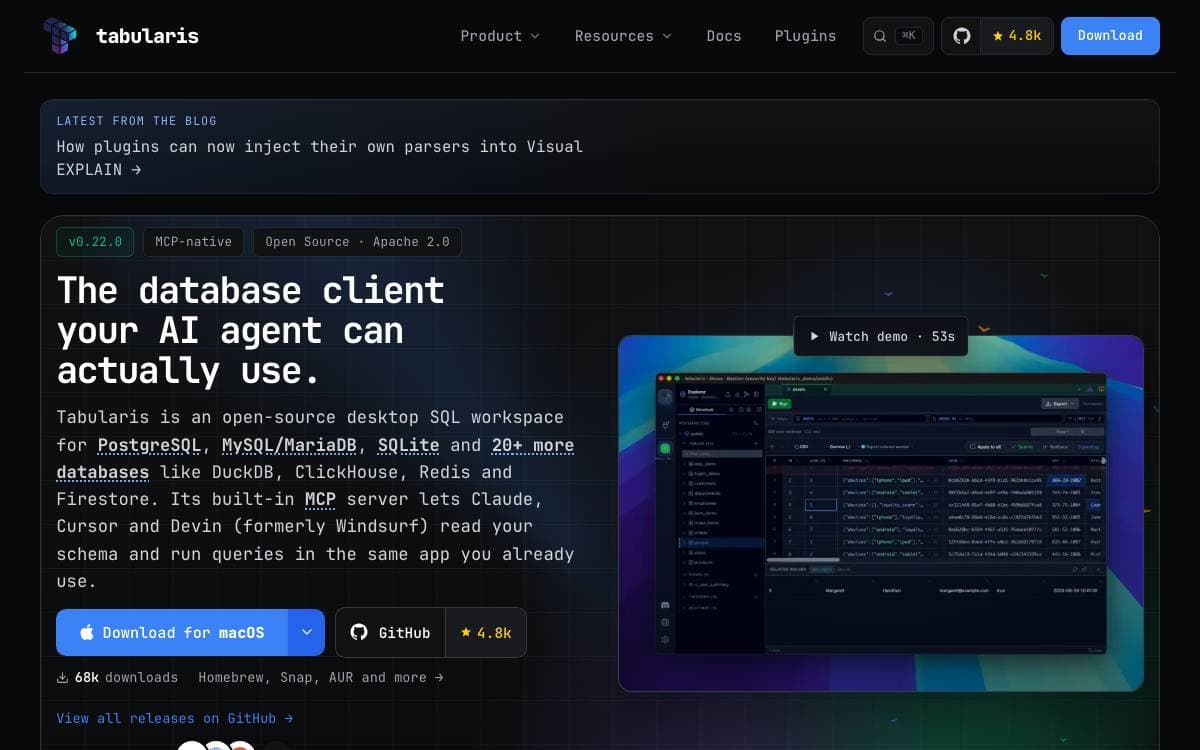Click the tabularis cube logo
This screenshot has height=750, width=1200.
click(60, 36)
